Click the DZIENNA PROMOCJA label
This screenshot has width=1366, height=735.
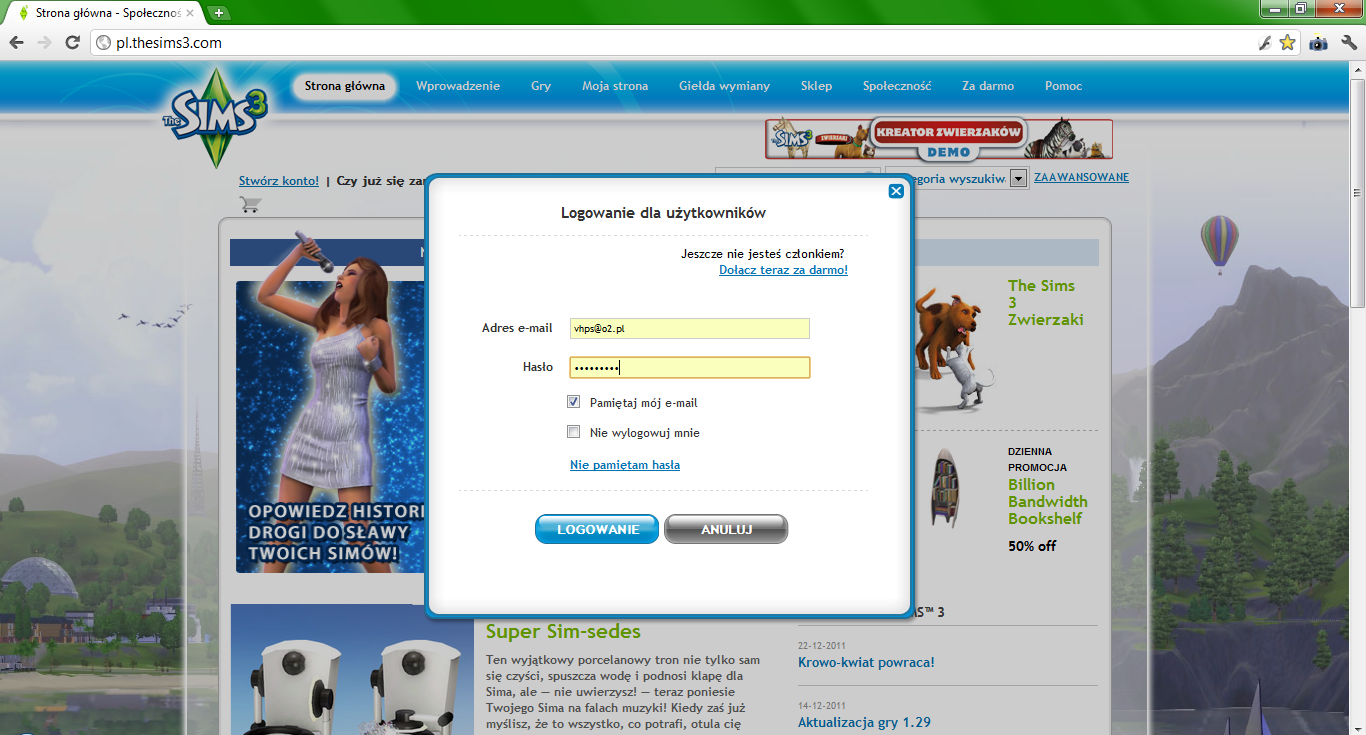1037,459
